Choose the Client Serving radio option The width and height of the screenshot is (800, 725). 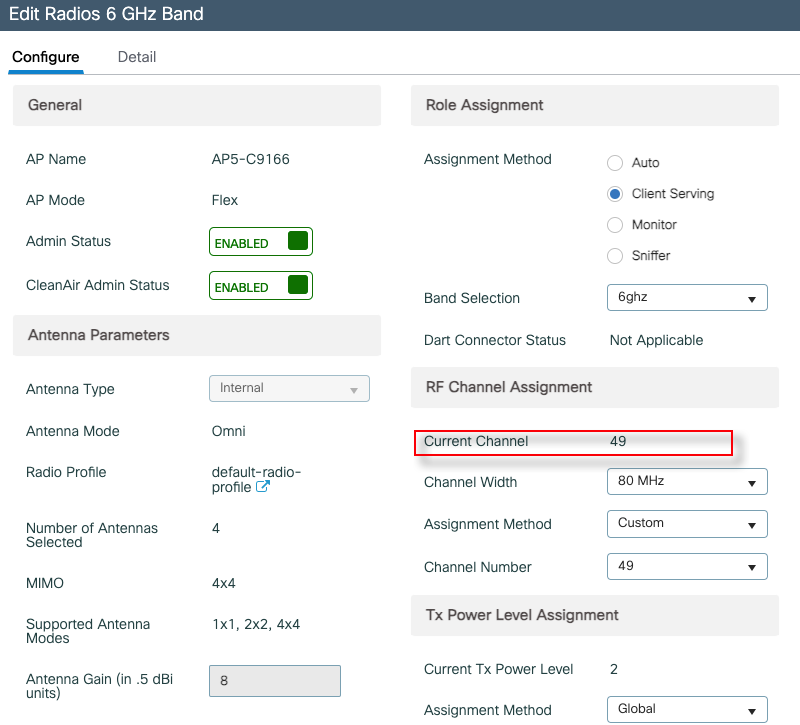[x=615, y=194]
